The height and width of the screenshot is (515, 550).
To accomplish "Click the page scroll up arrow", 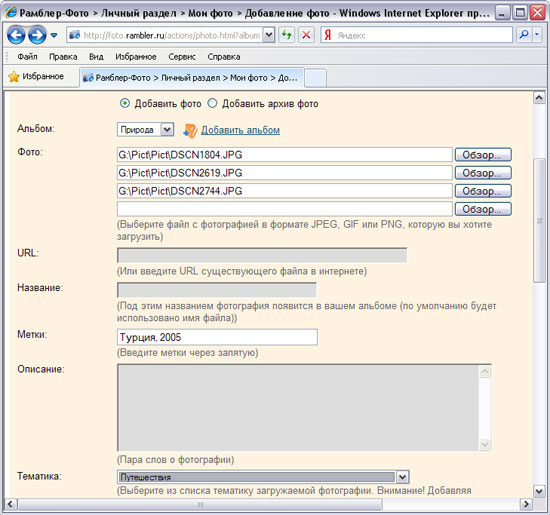I will click(x=539, y=98).
